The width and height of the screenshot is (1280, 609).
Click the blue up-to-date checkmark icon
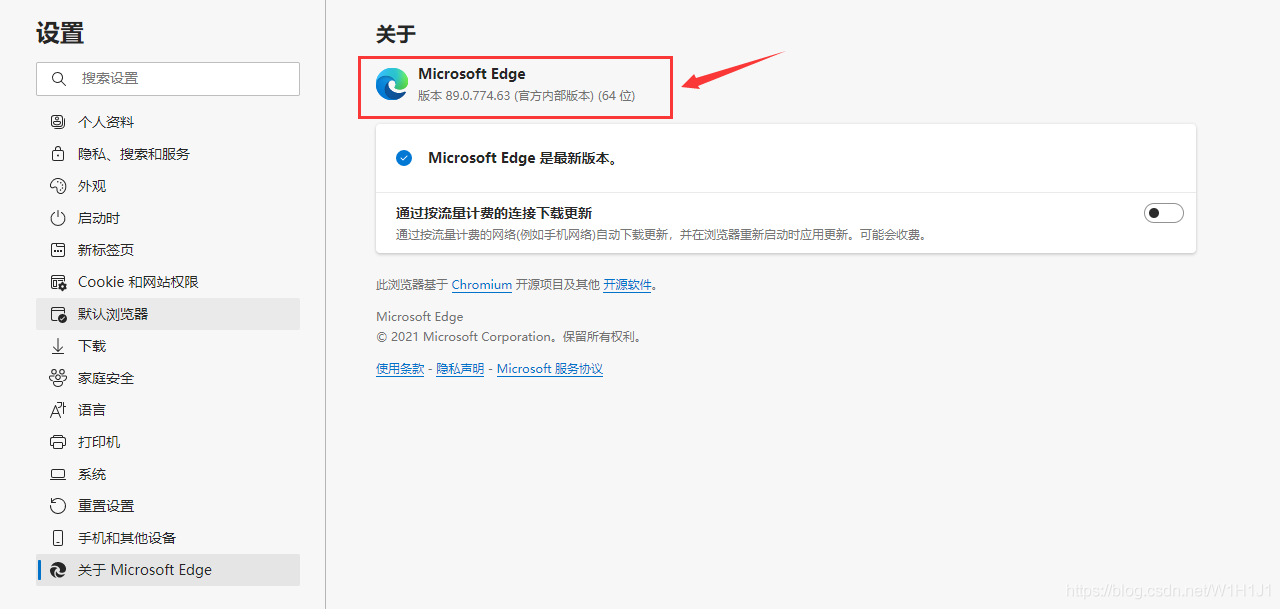404,158
